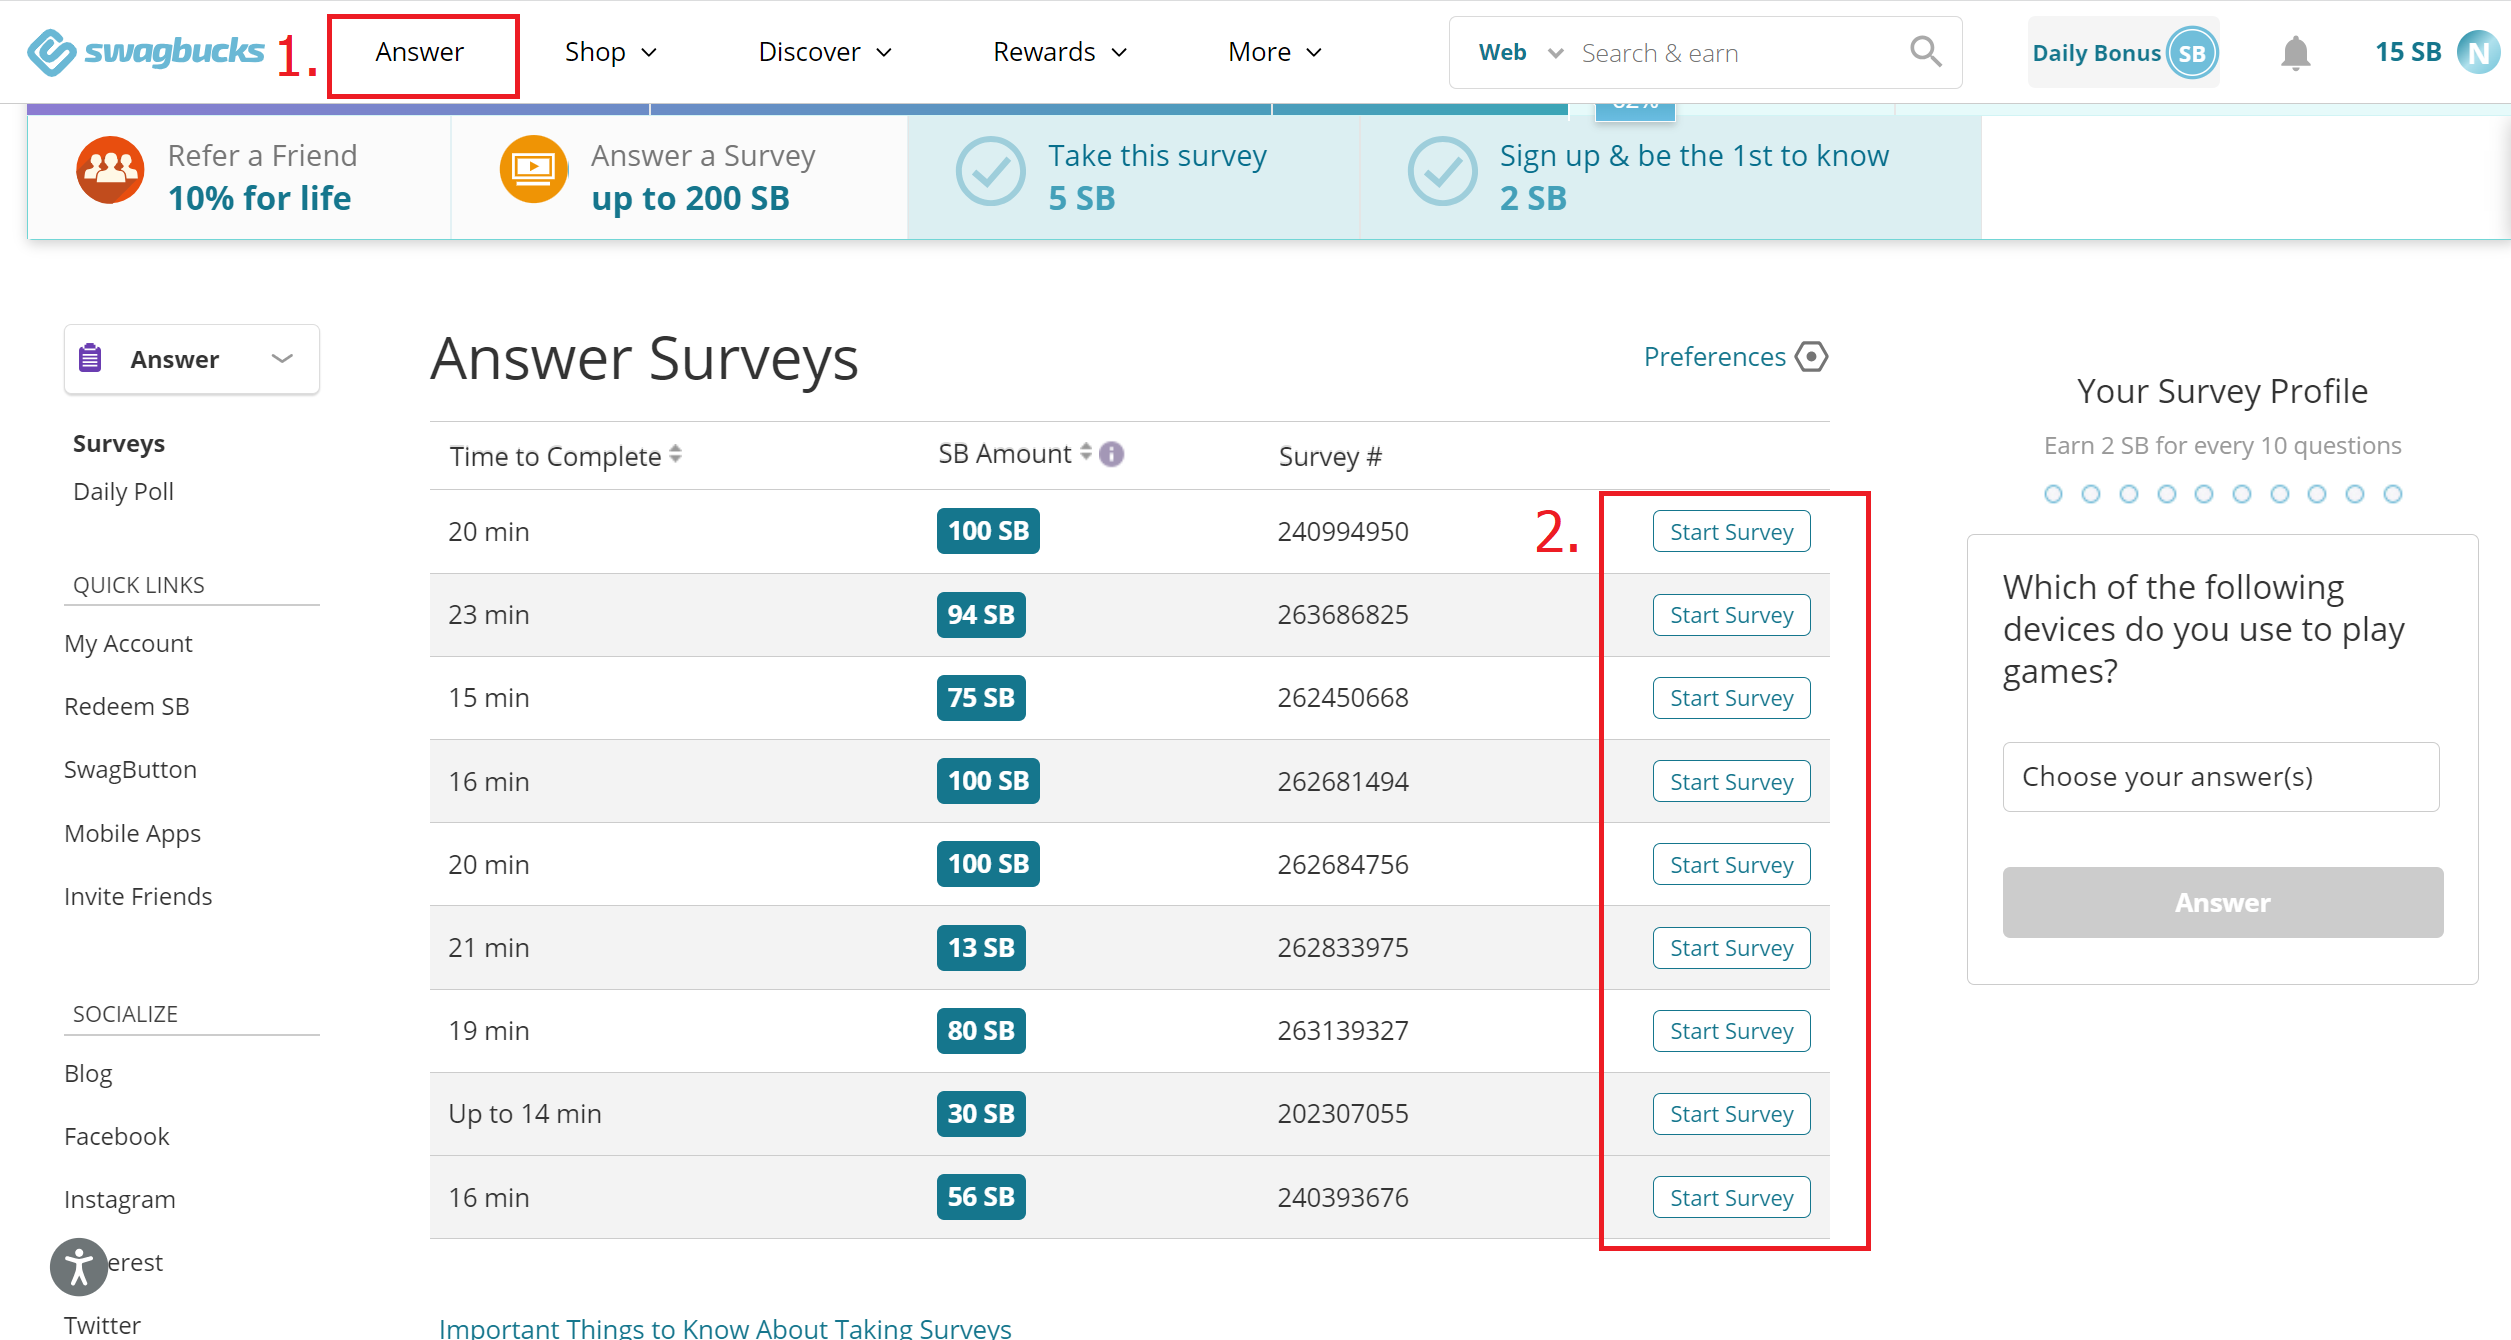This screenshot has width=2511, height=1340.
Task: Start Survey 263686825
Action: pos(1731,615)
